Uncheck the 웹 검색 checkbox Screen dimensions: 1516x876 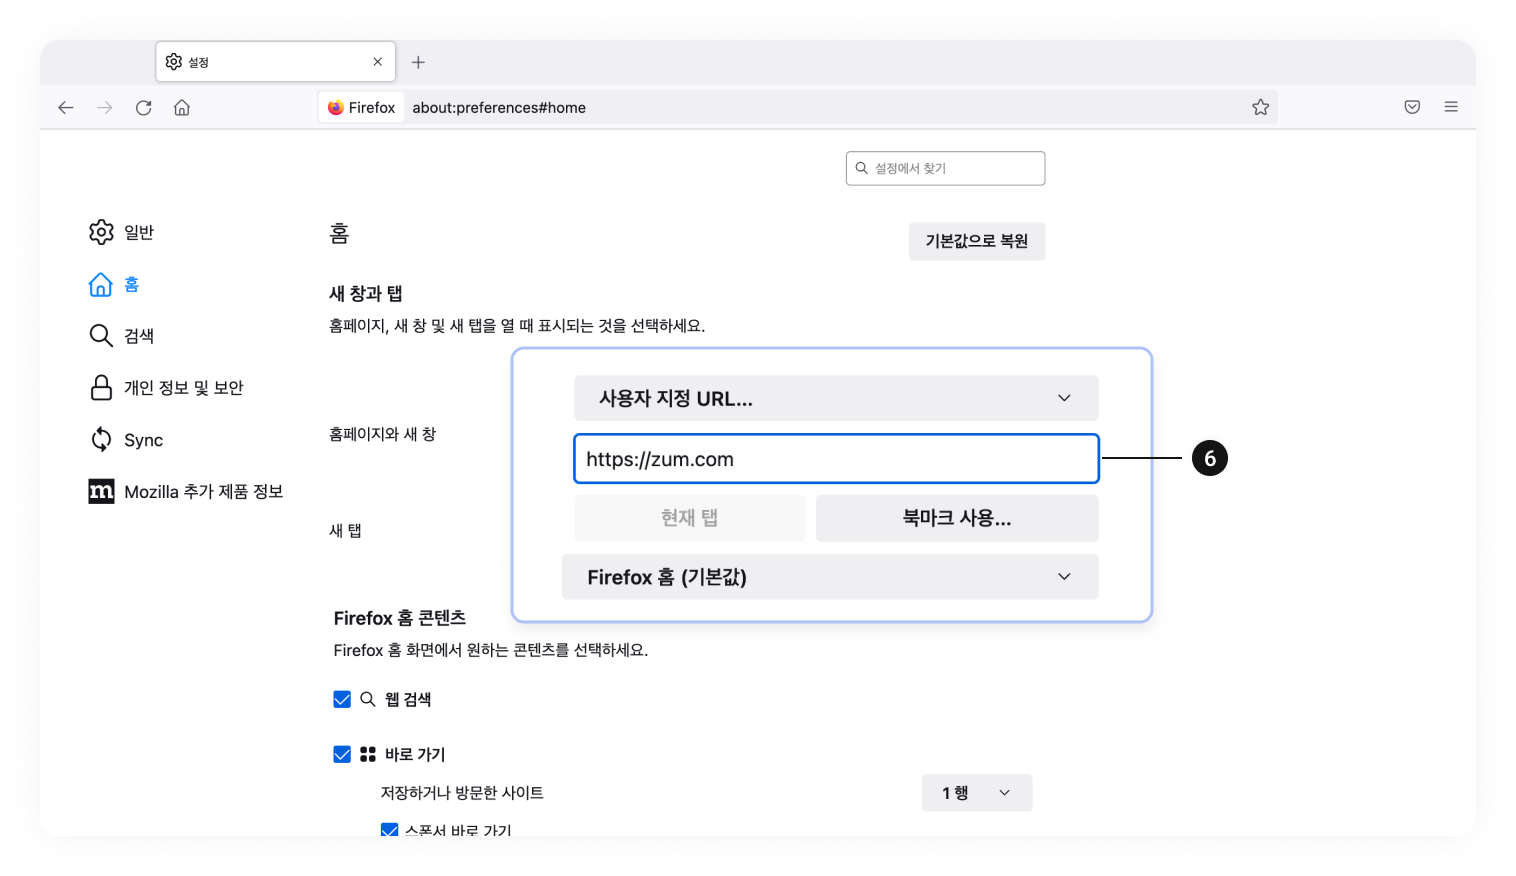coord(342,699)
